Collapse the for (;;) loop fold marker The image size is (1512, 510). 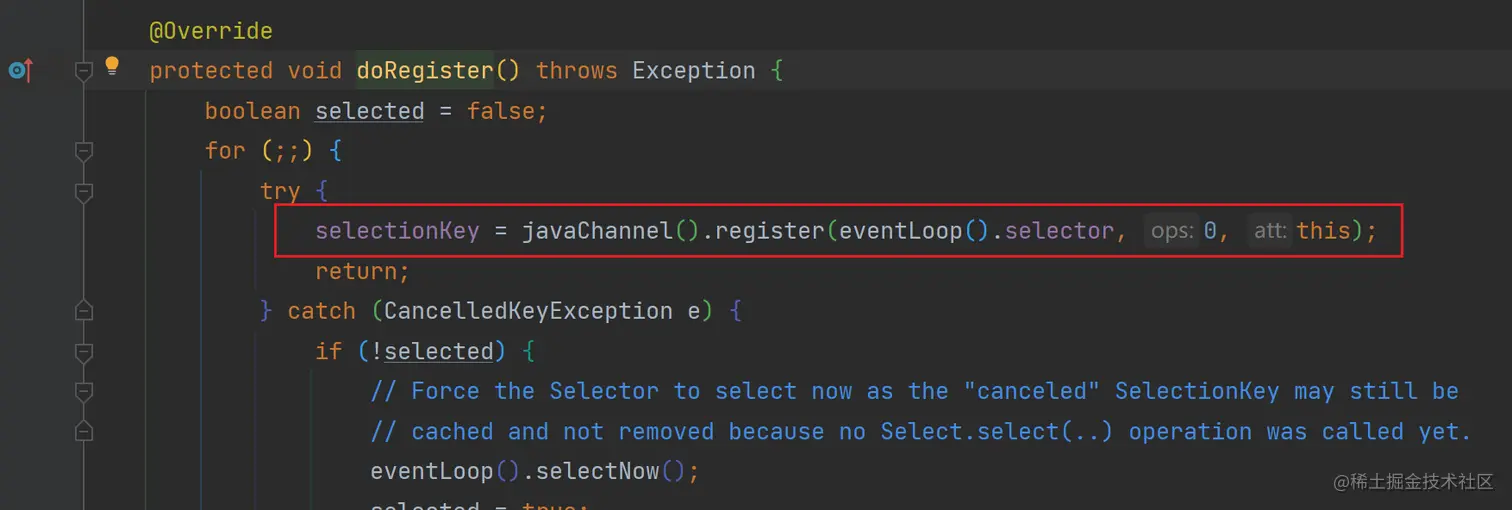click(84, 151)
